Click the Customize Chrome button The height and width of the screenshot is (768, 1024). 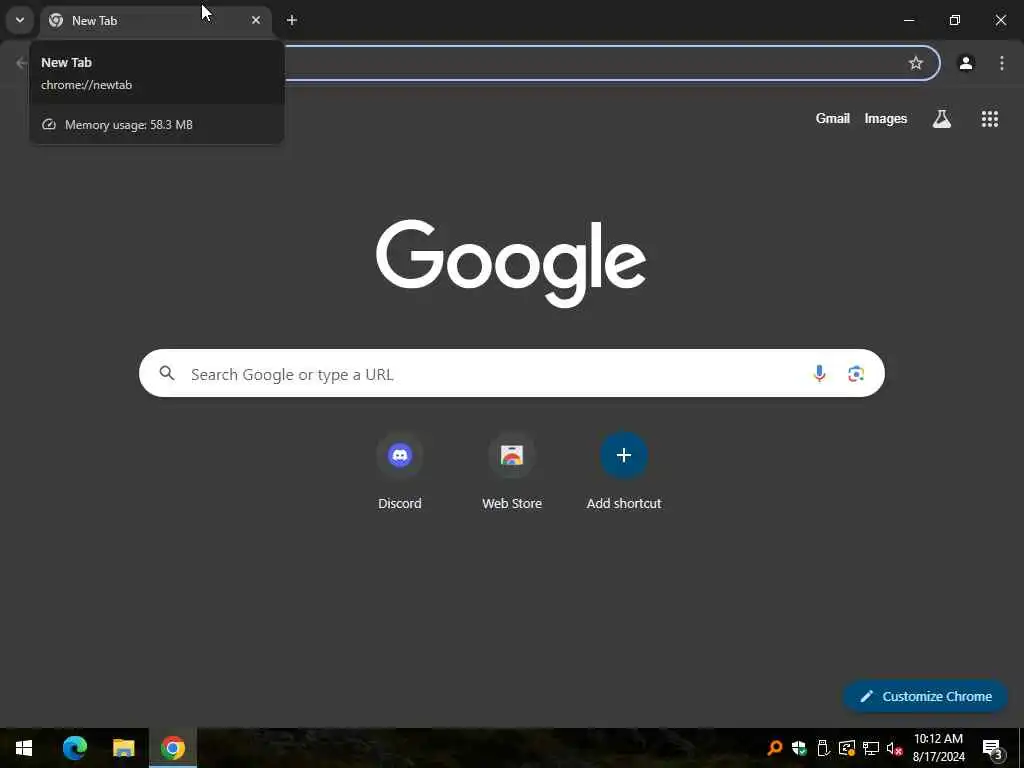(x=925, y=696)
